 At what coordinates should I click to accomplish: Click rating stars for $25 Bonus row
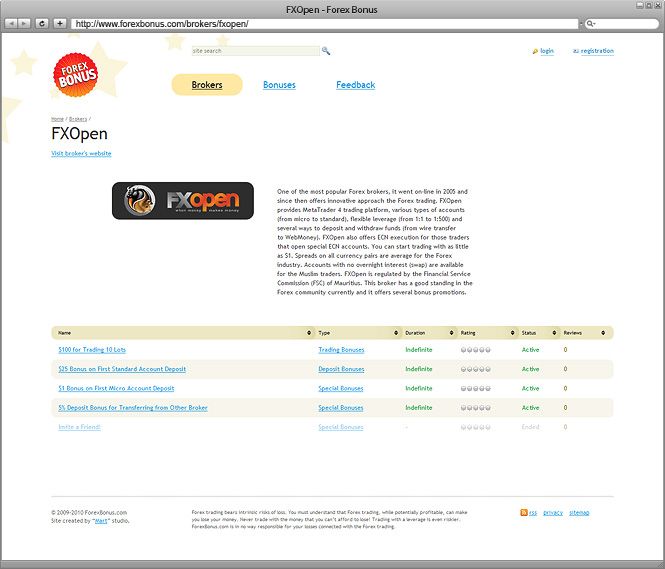[475, 369]
